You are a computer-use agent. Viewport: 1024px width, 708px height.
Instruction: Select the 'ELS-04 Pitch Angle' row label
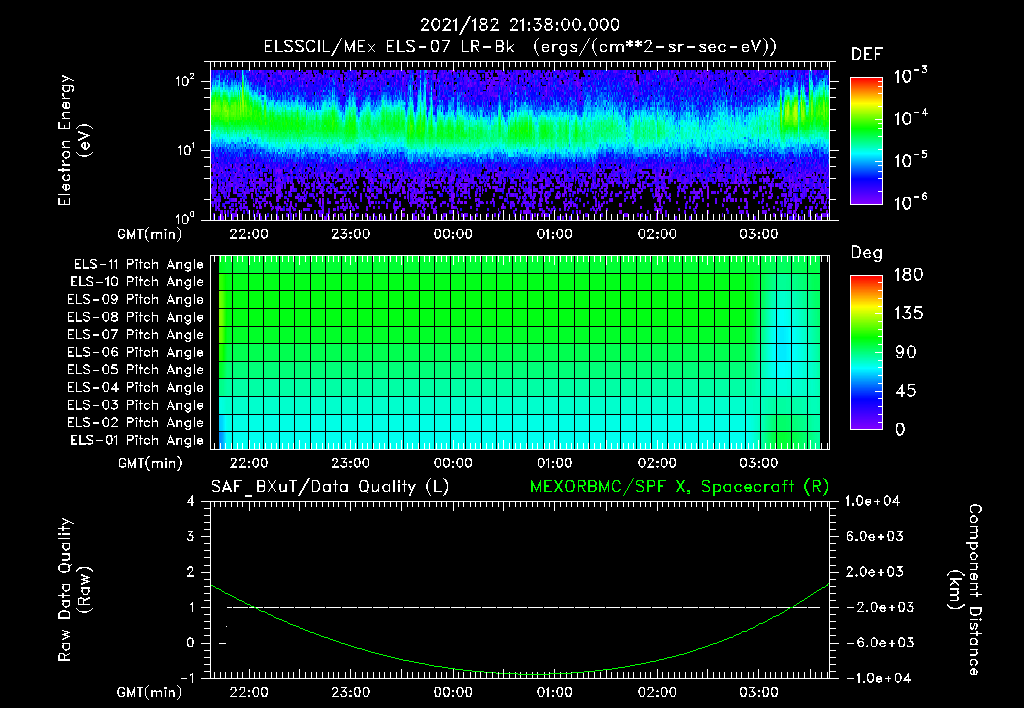tap(135, 388)
